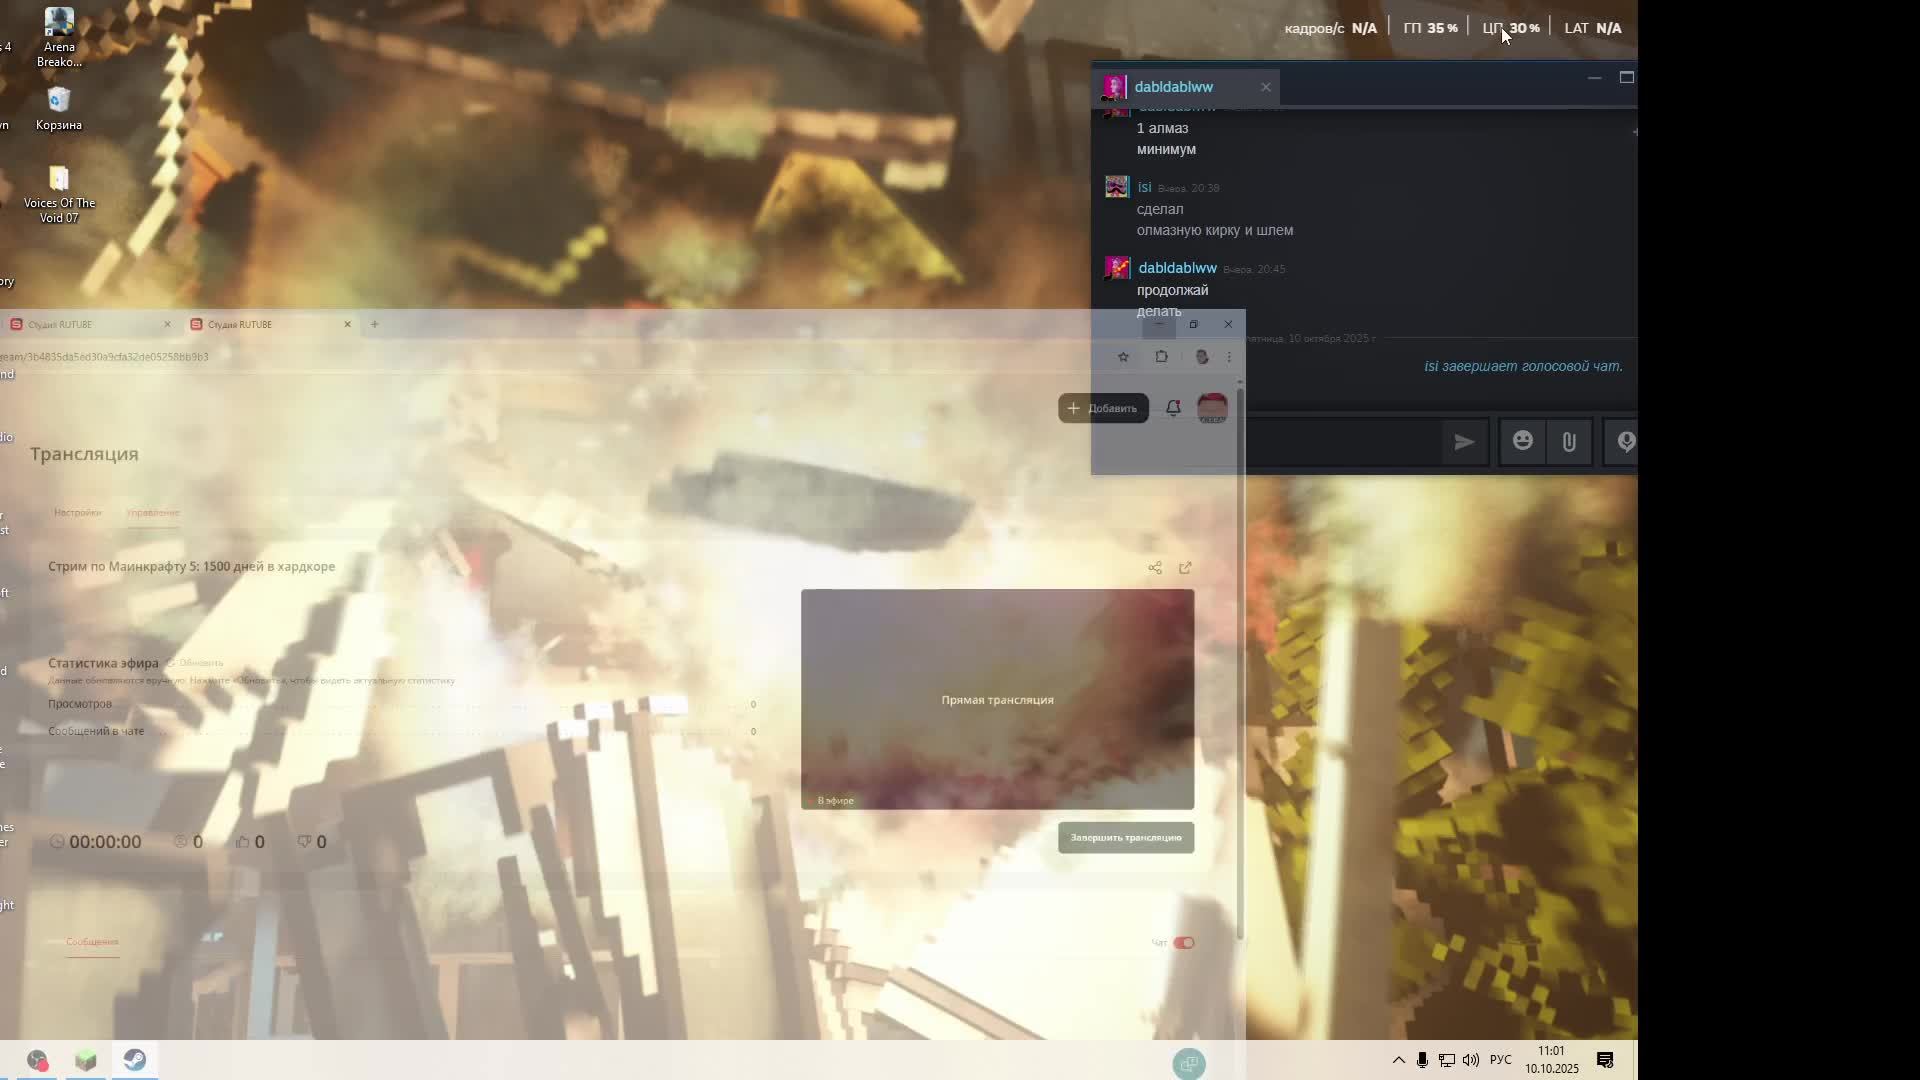The height and width of the screenshot is (1080, 1920).
Task: Open RUTUBE profile avatar menu
Action: point(1212,407)
